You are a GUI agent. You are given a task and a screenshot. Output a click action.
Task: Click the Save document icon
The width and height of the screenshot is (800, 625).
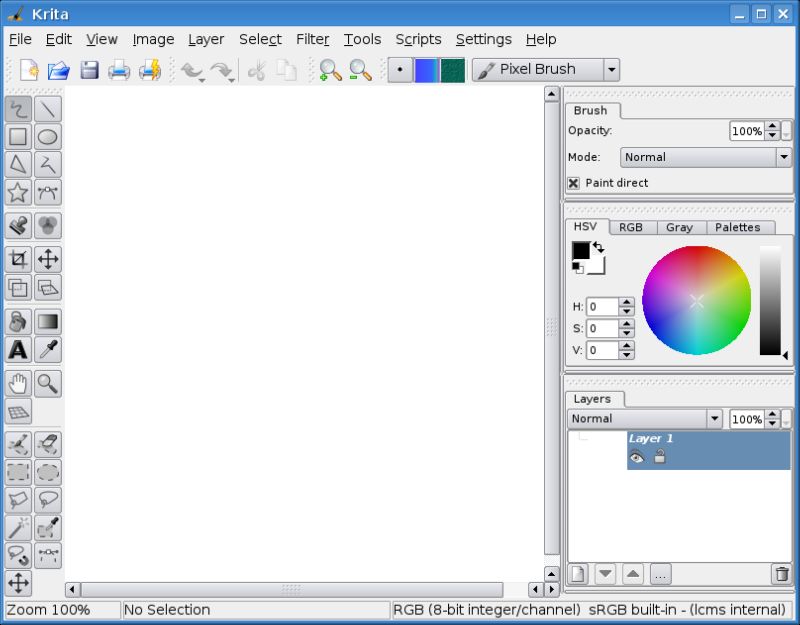pos(89,70)
